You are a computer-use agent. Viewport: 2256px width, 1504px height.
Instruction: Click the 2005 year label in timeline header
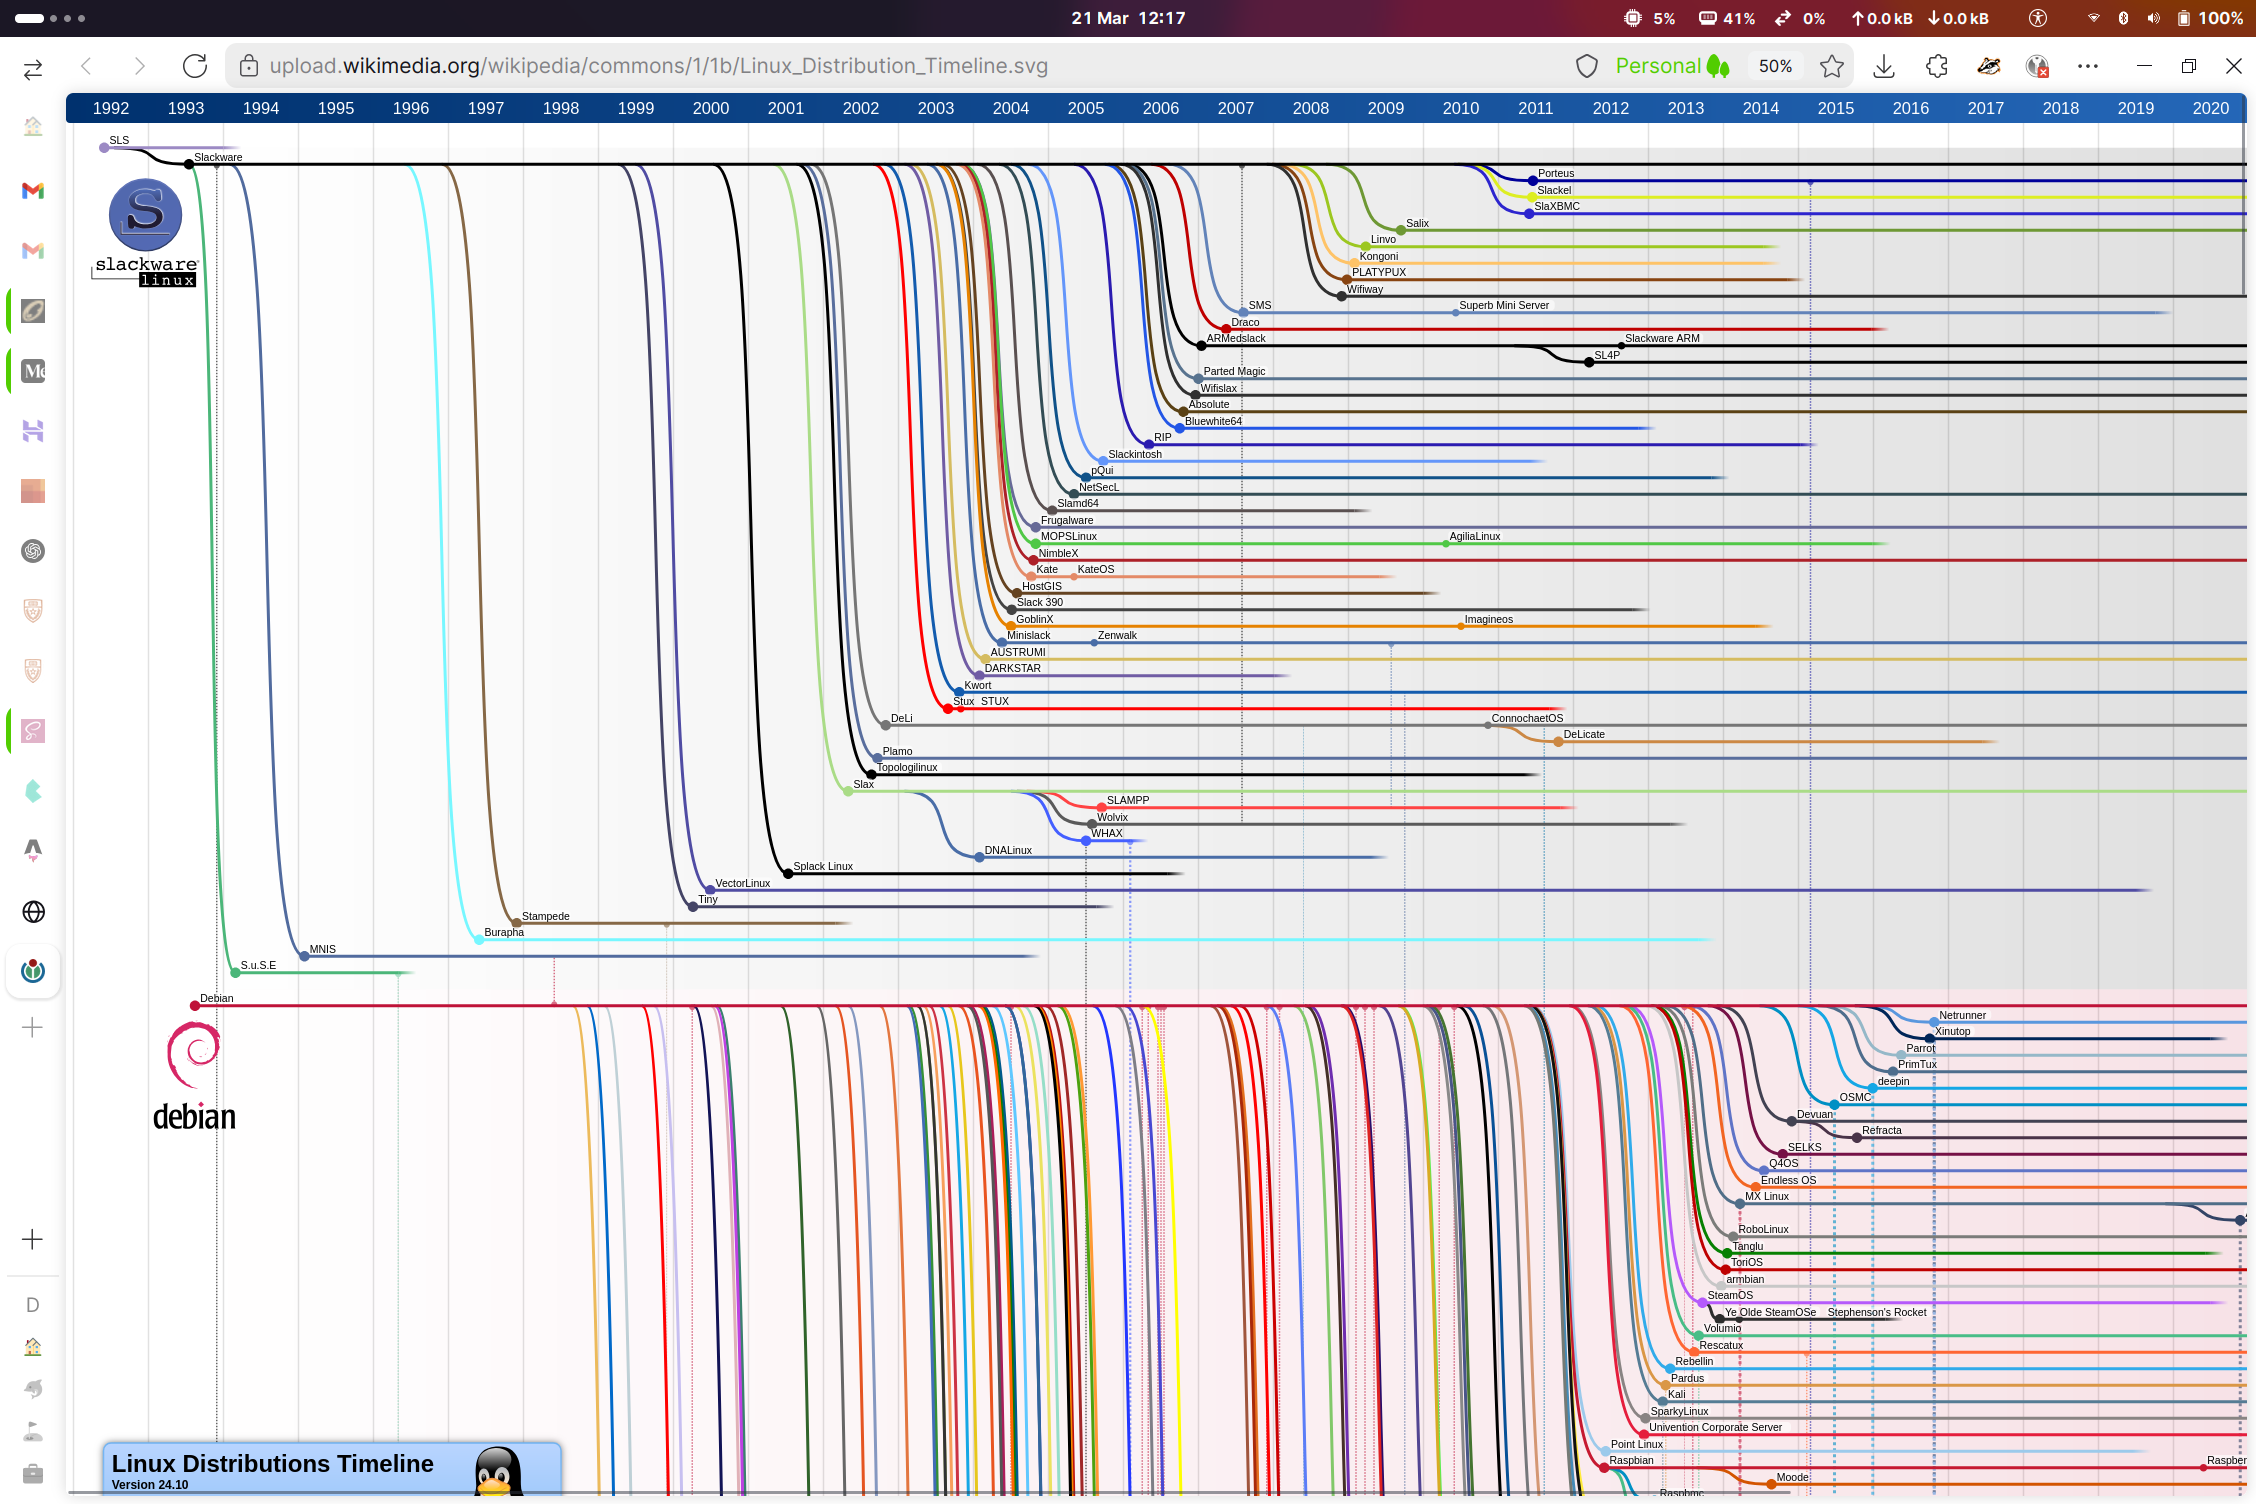[1085, 108]
